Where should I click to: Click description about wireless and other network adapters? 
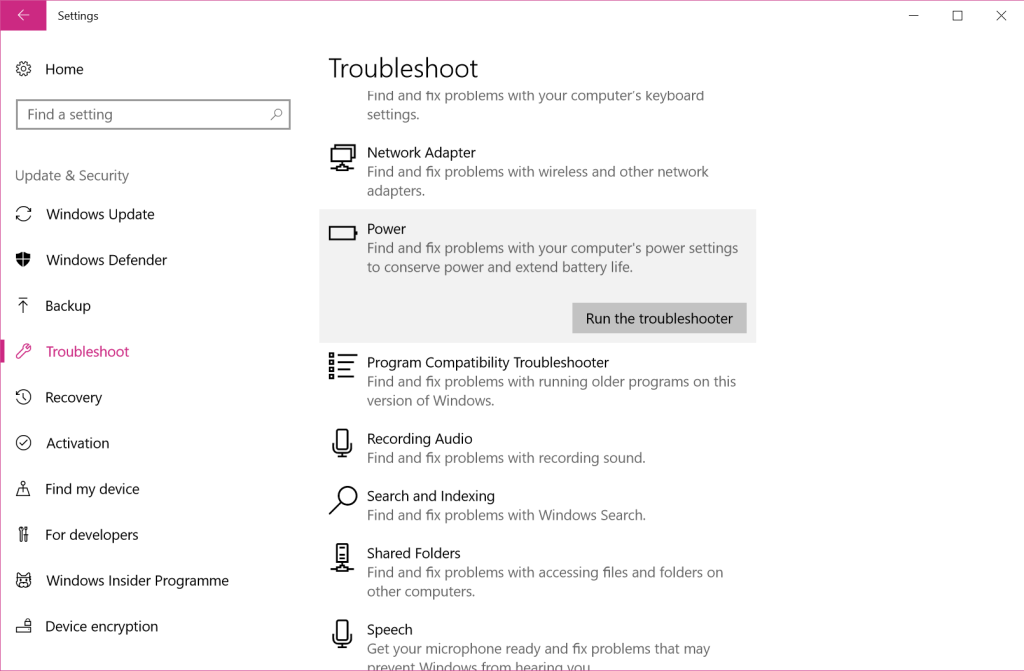(537, 181)
